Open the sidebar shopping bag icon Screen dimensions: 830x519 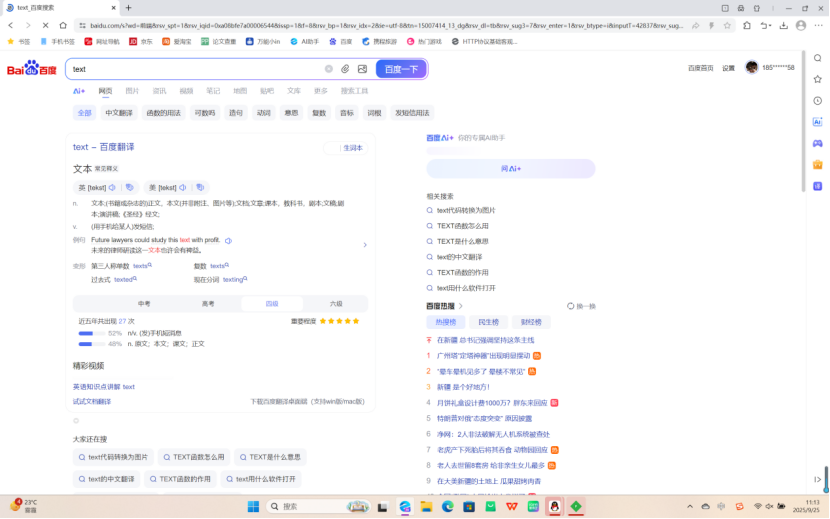[818, 165]
